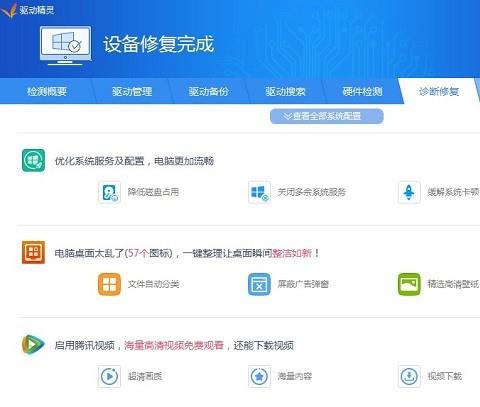Click the 海量内容 star icon
This screenshot has height=407, width=480.
pos(259,376)
